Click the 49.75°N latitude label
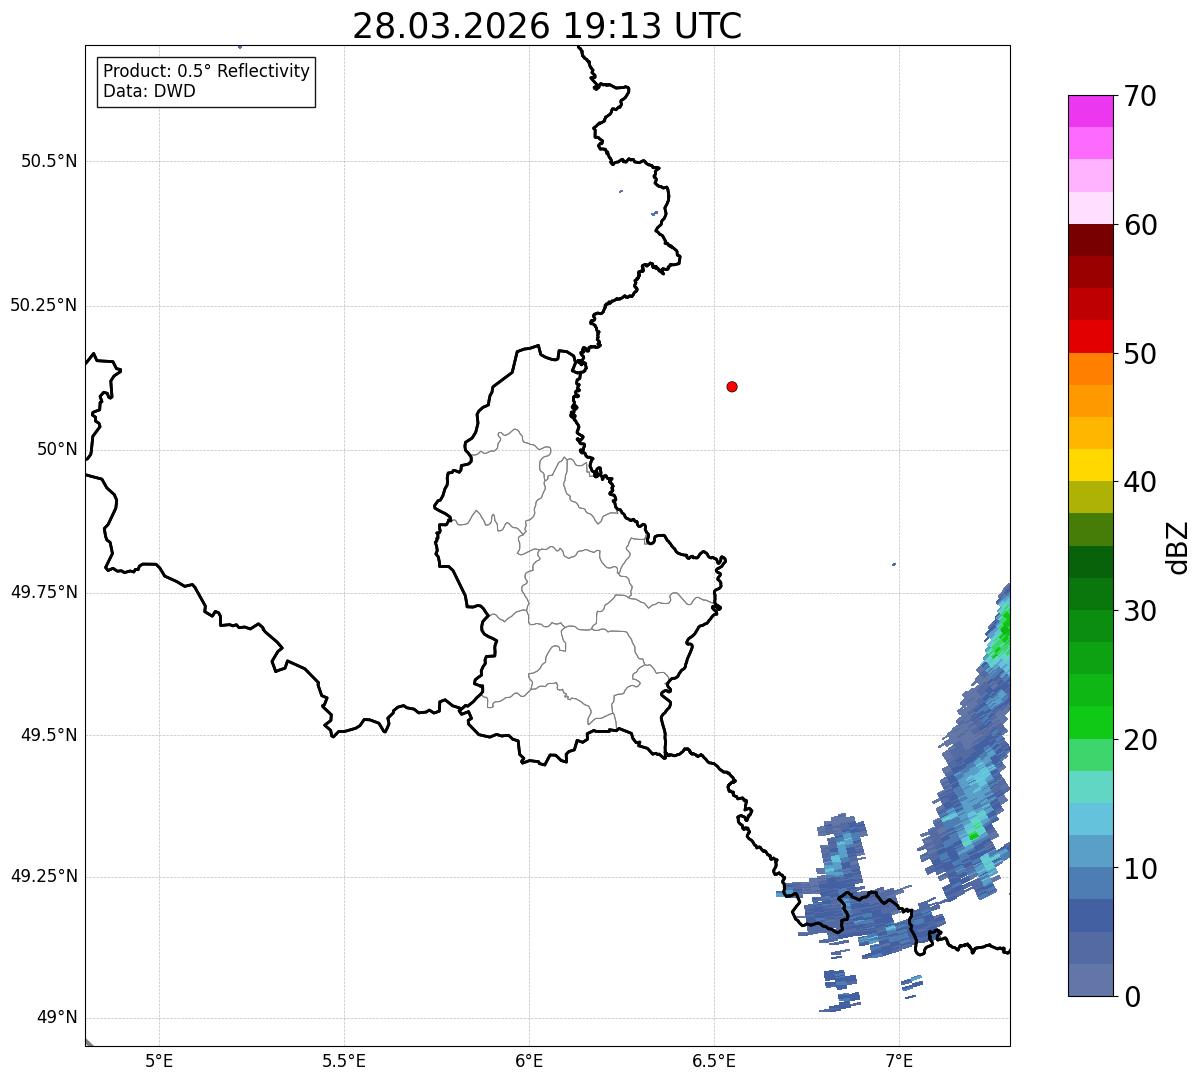Image resolution: width=1202 pixels, height=1081 pixels. point(44,592)
